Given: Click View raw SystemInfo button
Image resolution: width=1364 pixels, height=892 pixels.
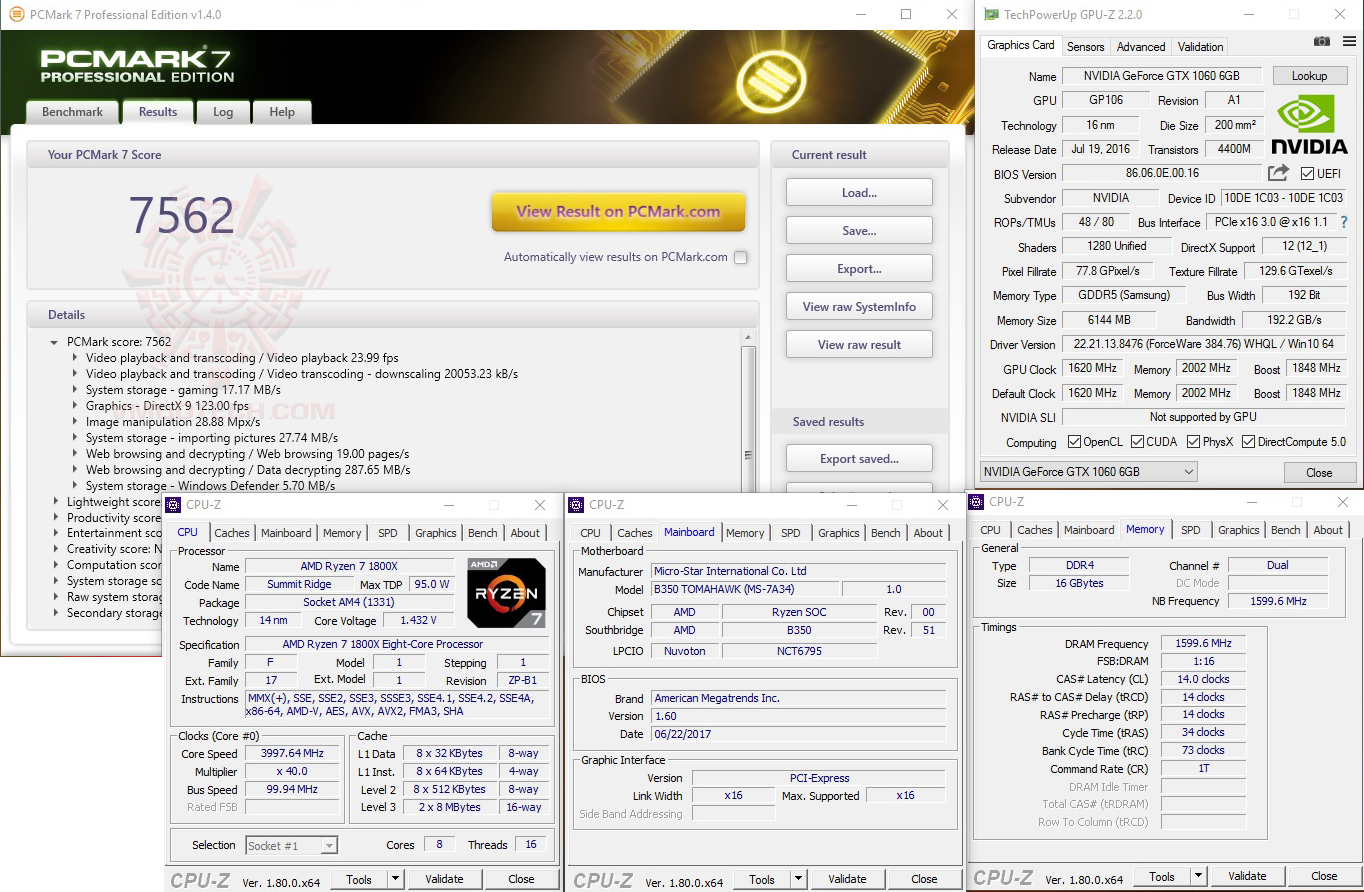Looking at the screenshot, I should coord(859,307).
